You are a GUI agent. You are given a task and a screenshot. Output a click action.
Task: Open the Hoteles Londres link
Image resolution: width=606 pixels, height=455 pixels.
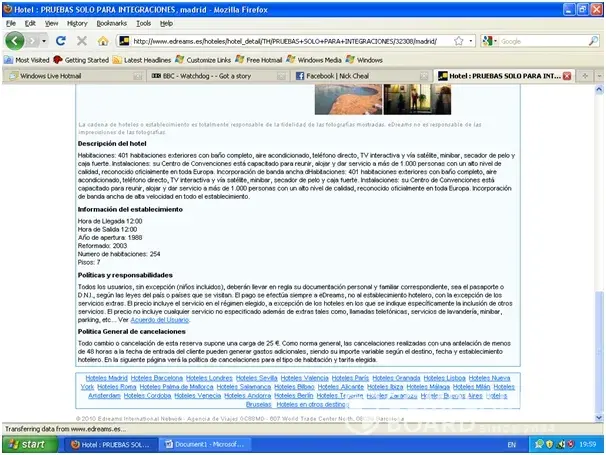click(209, 378)
